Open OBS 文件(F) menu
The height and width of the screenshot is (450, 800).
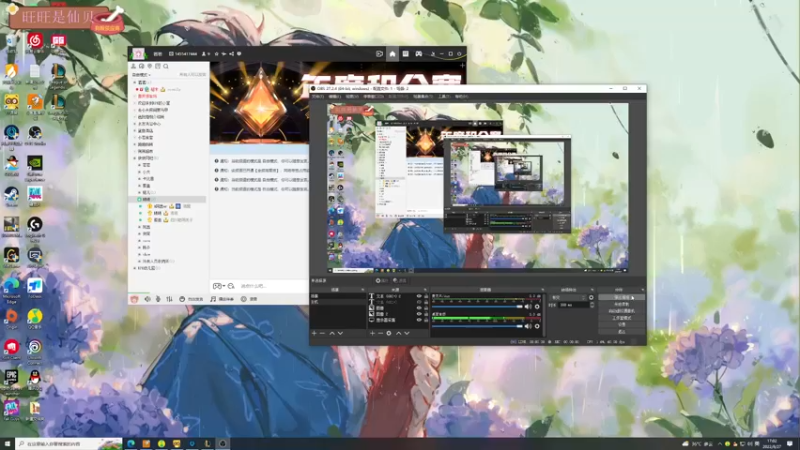click(x=318, y=96)
